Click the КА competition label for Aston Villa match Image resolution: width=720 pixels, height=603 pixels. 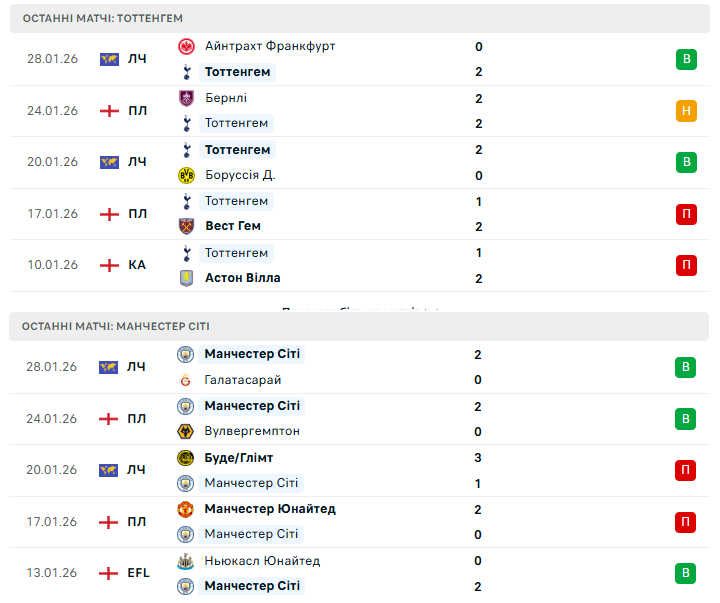pyautogui.click(x=137, y=265)
